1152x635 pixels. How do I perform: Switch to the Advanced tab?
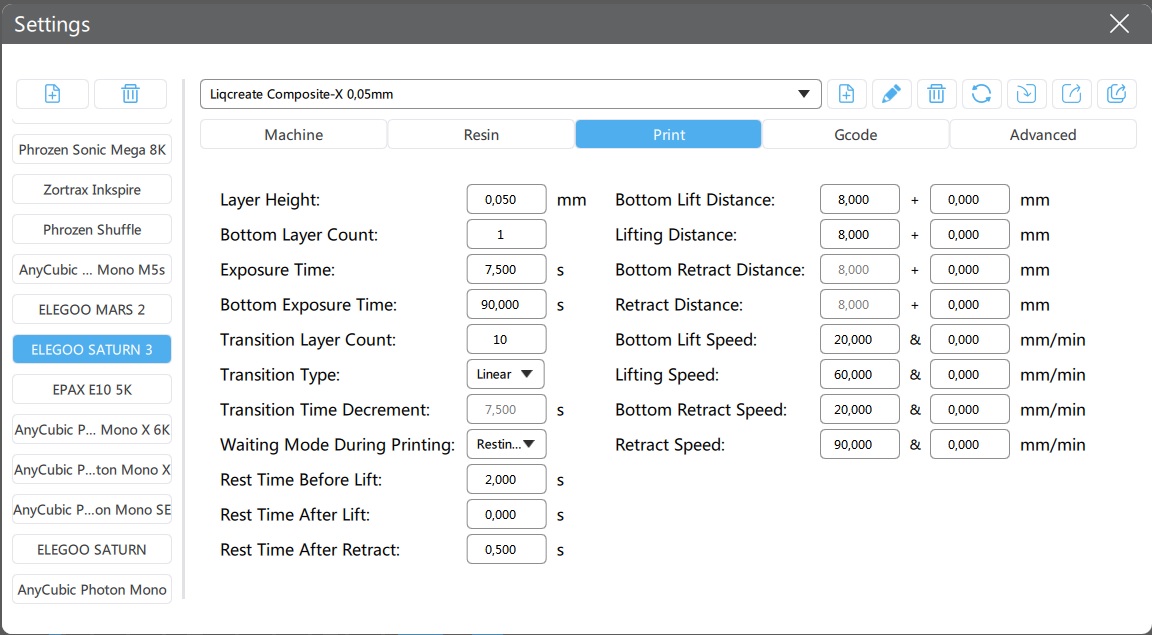1042,134
